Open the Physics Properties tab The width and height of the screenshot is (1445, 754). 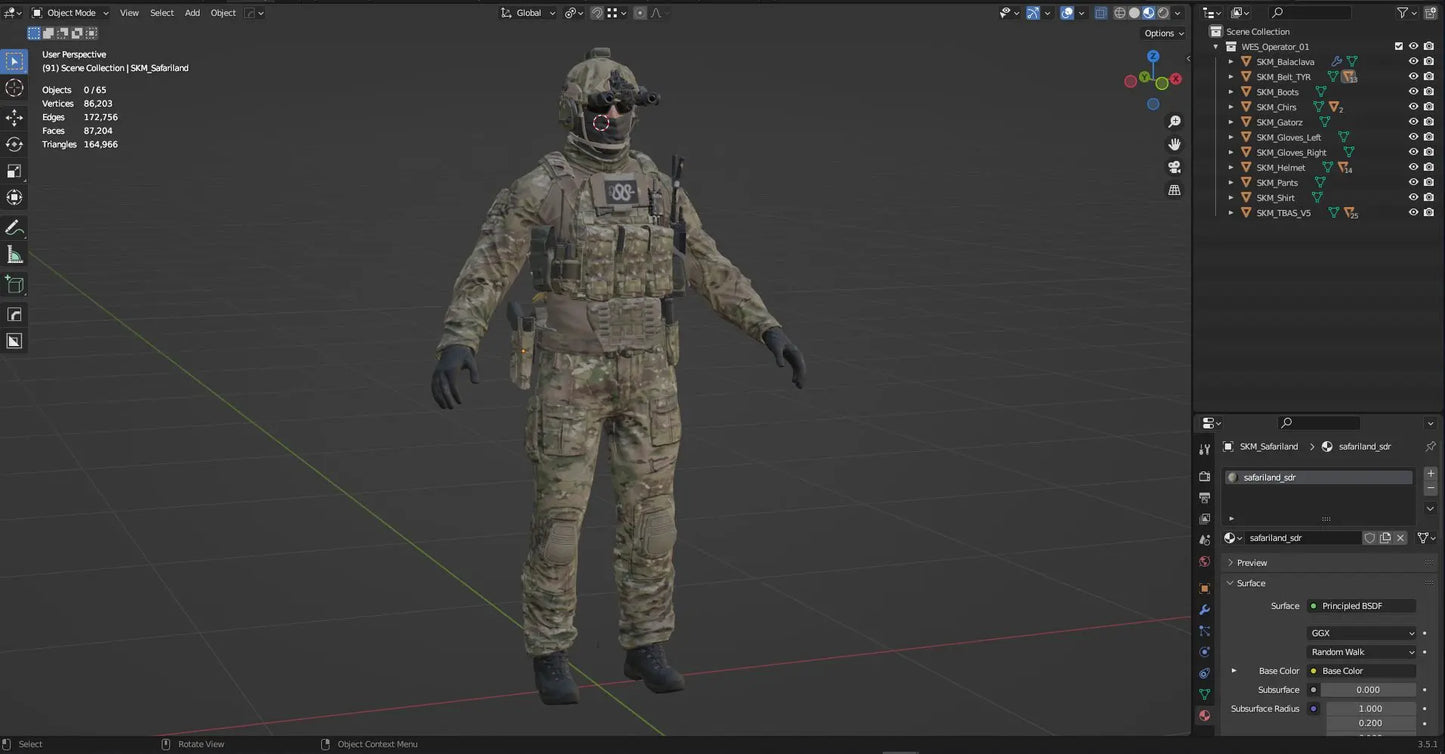click(1204, 651)
